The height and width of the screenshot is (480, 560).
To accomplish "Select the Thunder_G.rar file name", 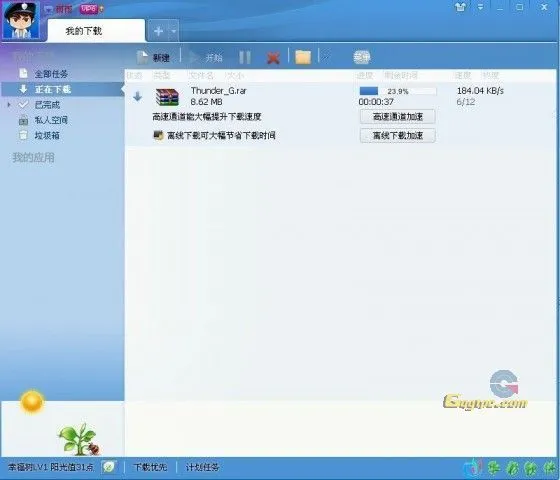I will (x=219, y=91).
